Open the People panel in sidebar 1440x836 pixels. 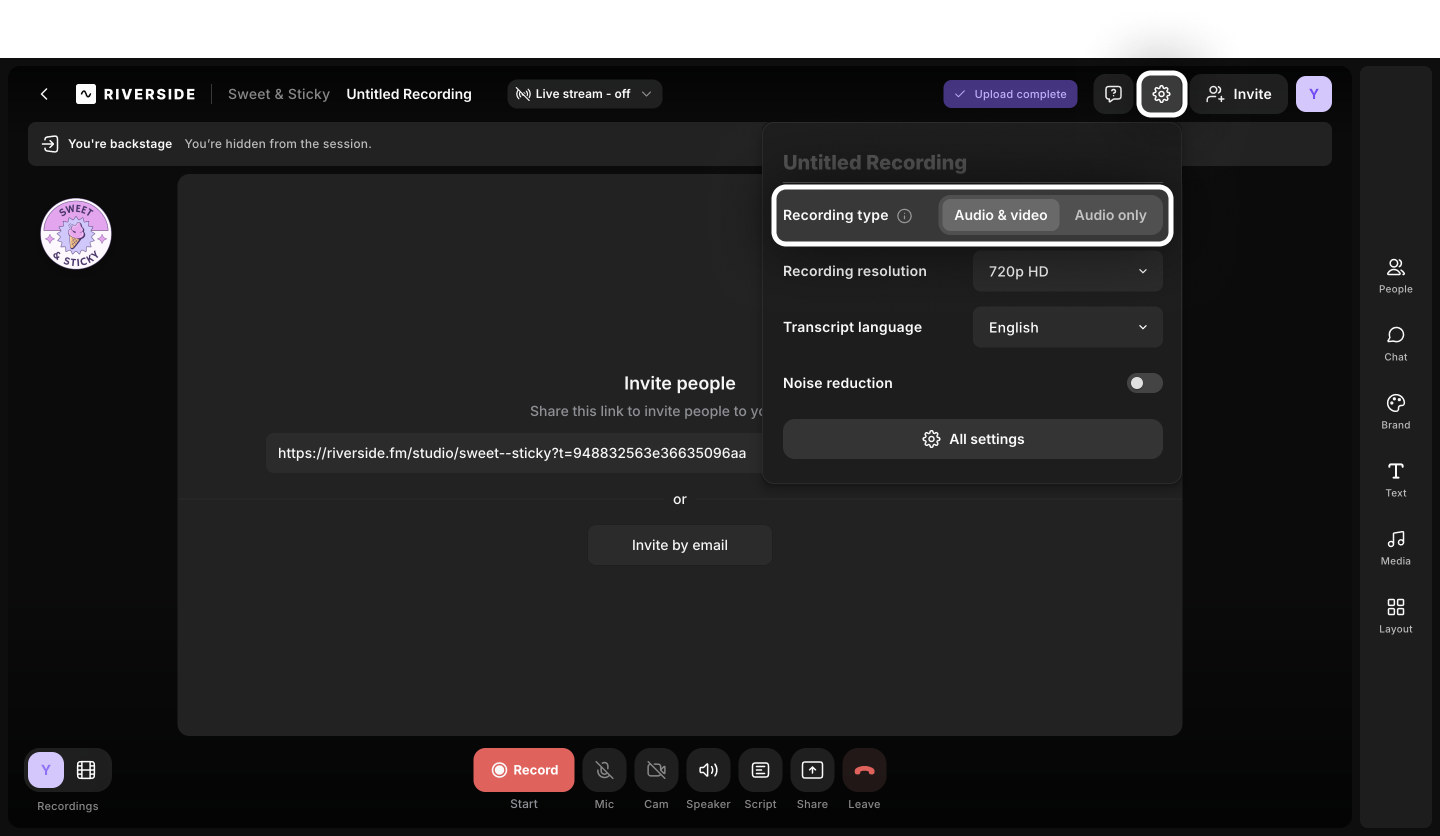pyautogui.click(x=1395, y=275)
